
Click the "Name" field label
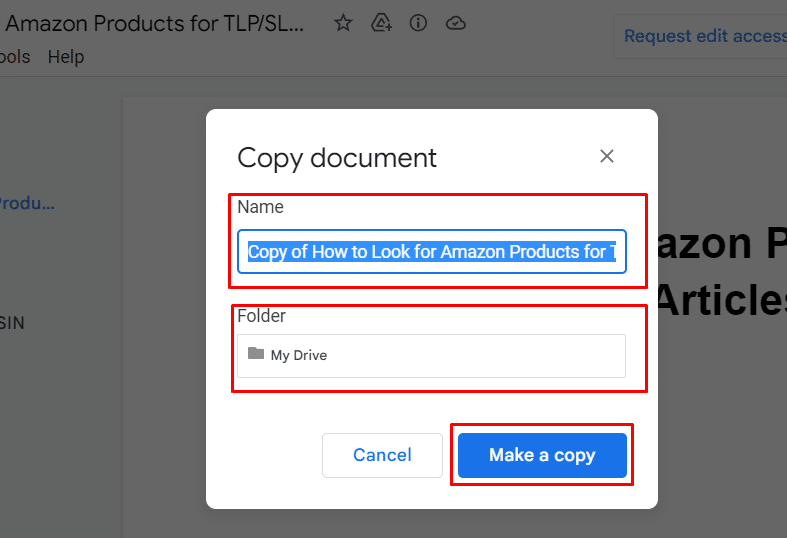260,207
